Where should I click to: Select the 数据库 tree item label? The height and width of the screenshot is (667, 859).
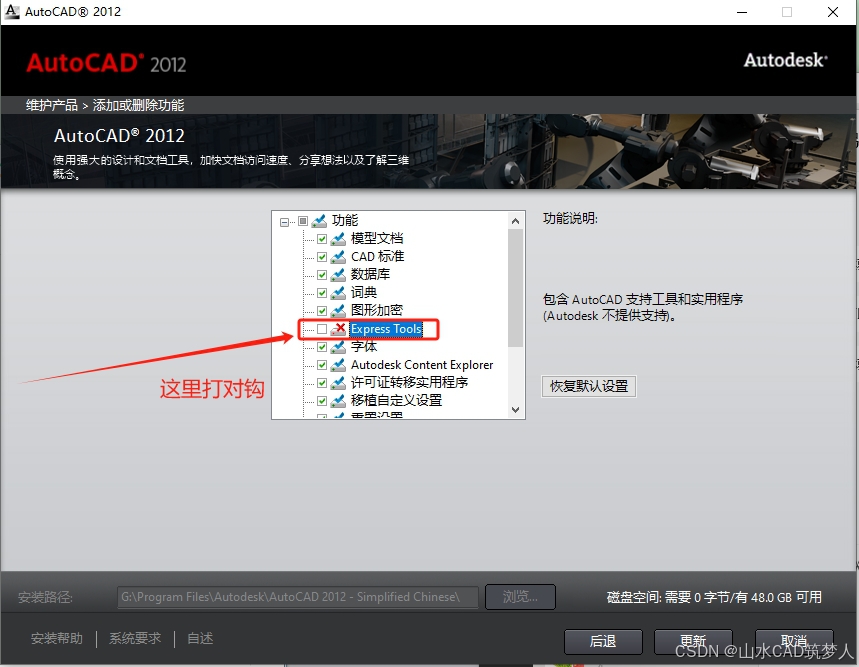pos(370,274)
